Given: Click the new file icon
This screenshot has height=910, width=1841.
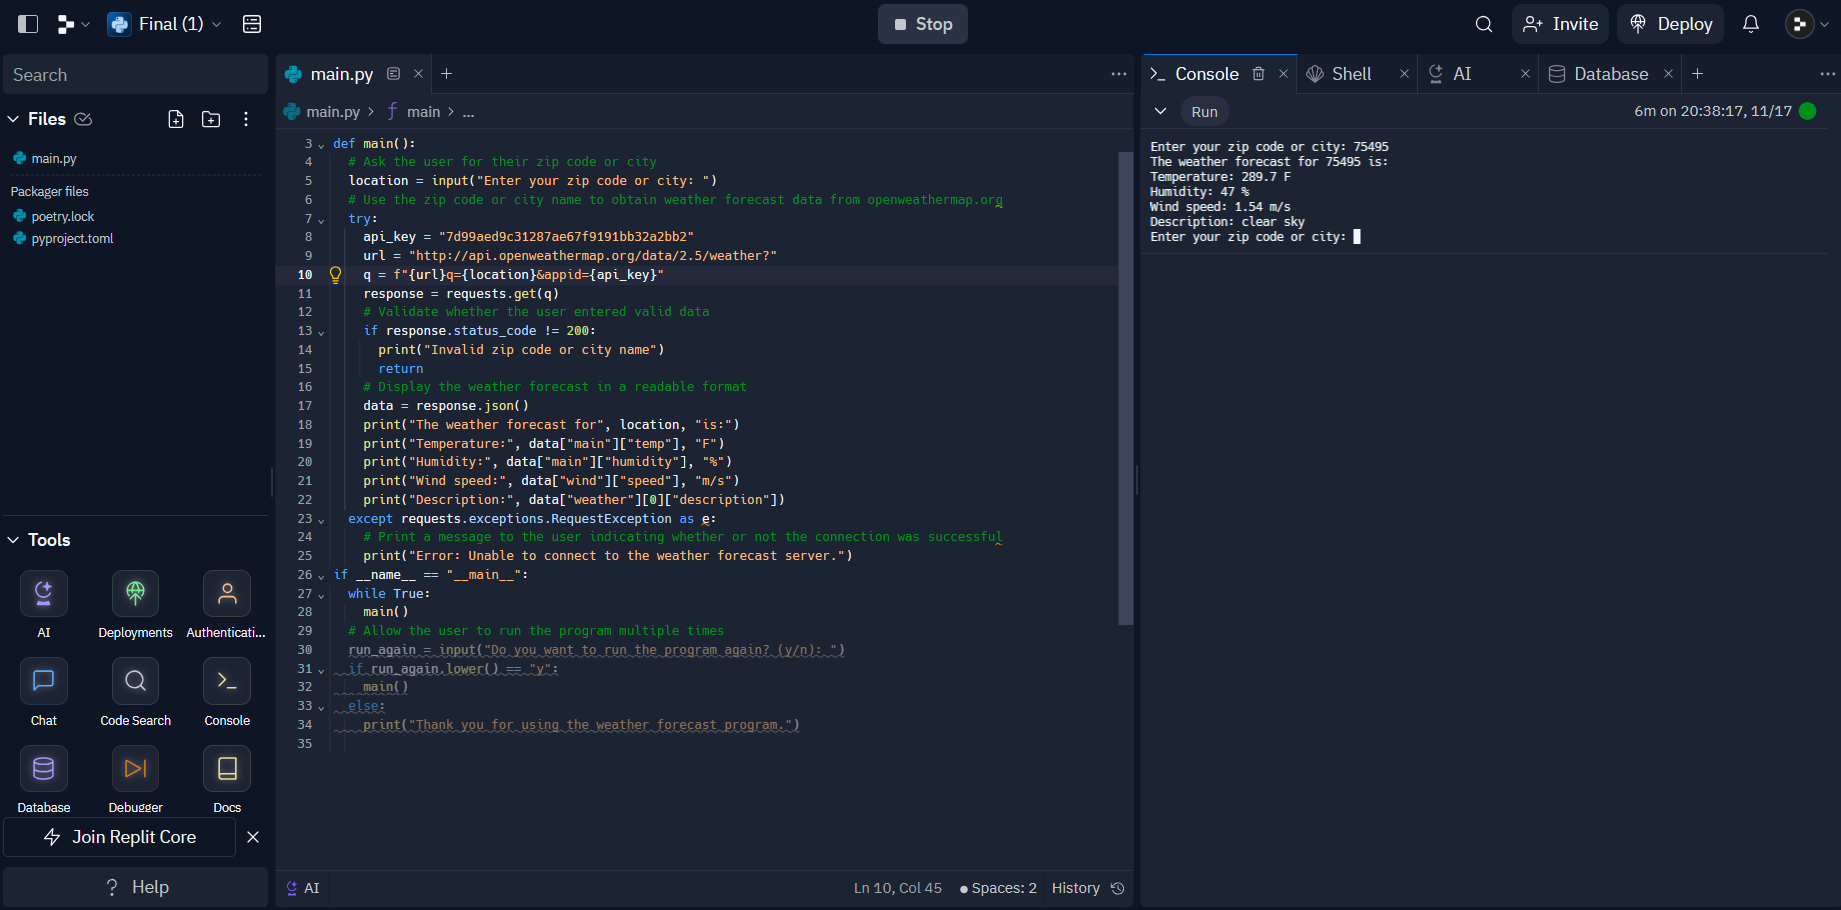Looking at the screenshot, I should [x=176, y=119].
